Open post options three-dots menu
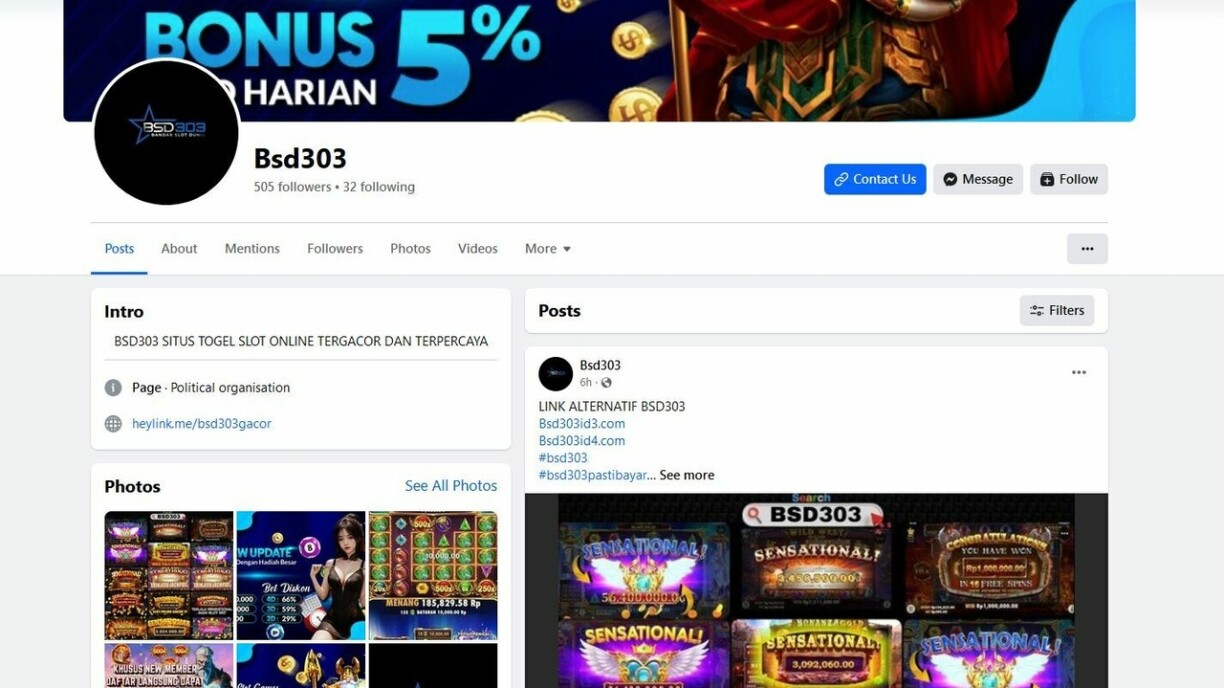 (x=1079, y=372)
